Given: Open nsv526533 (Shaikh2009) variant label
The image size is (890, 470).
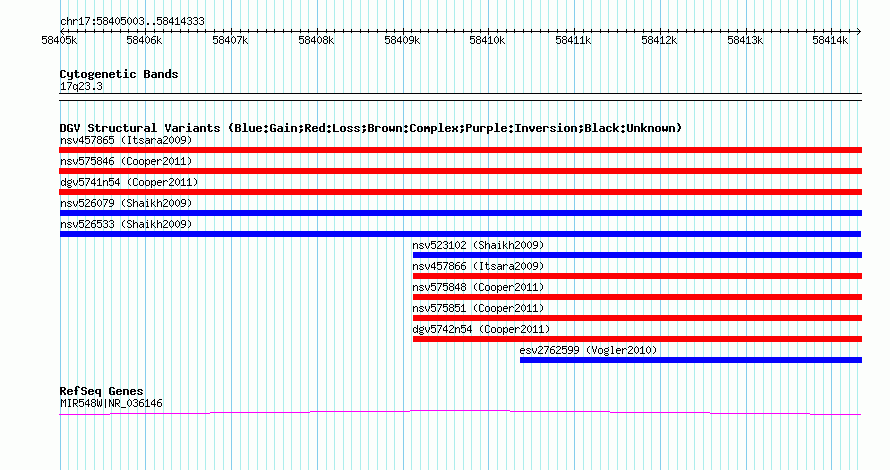Looking at the screenshot, I should [126, 224].
